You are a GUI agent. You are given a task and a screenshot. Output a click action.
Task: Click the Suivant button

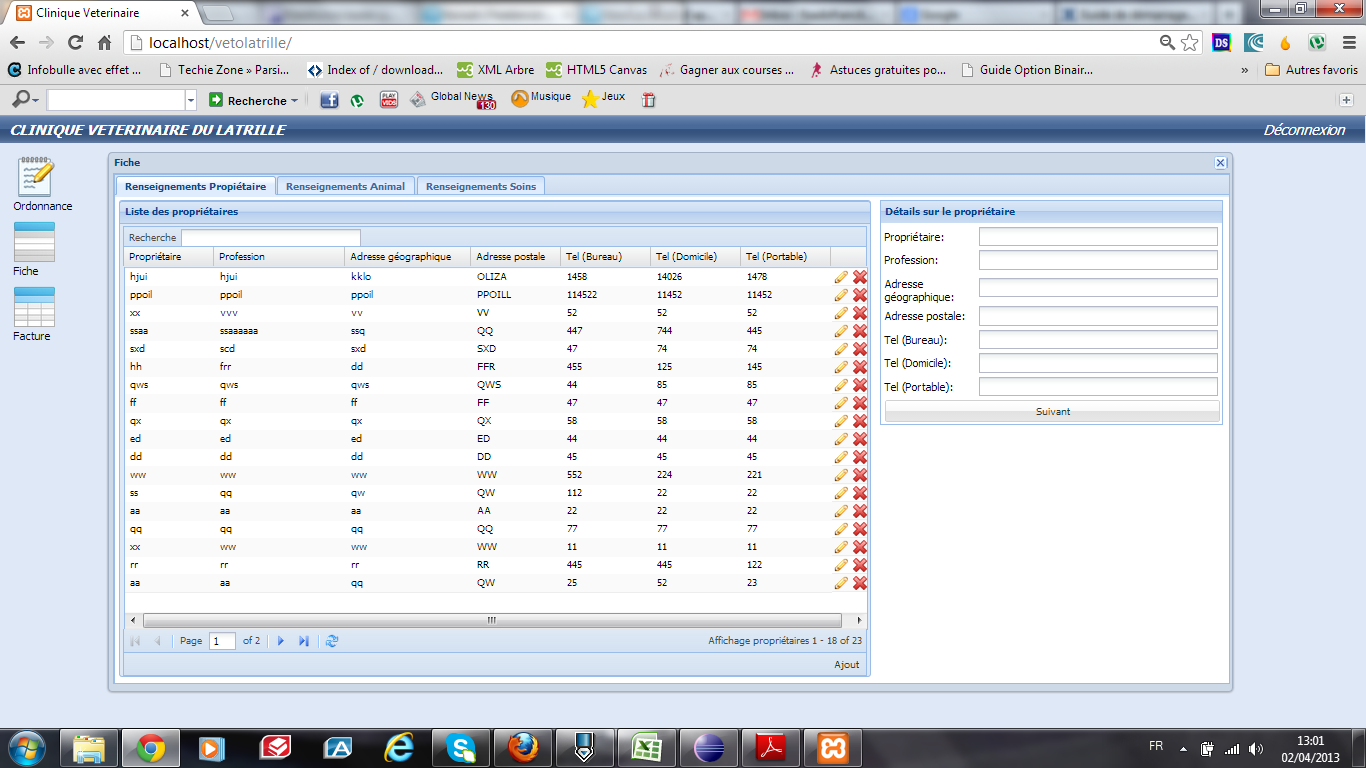click(1052, 411)
